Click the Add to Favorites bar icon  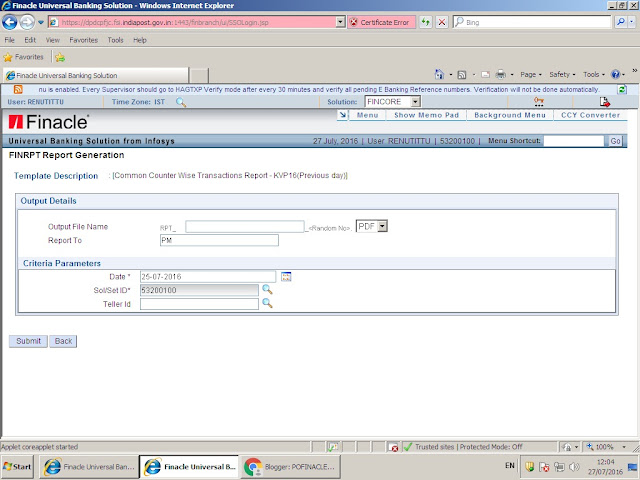tap(60, 58)
